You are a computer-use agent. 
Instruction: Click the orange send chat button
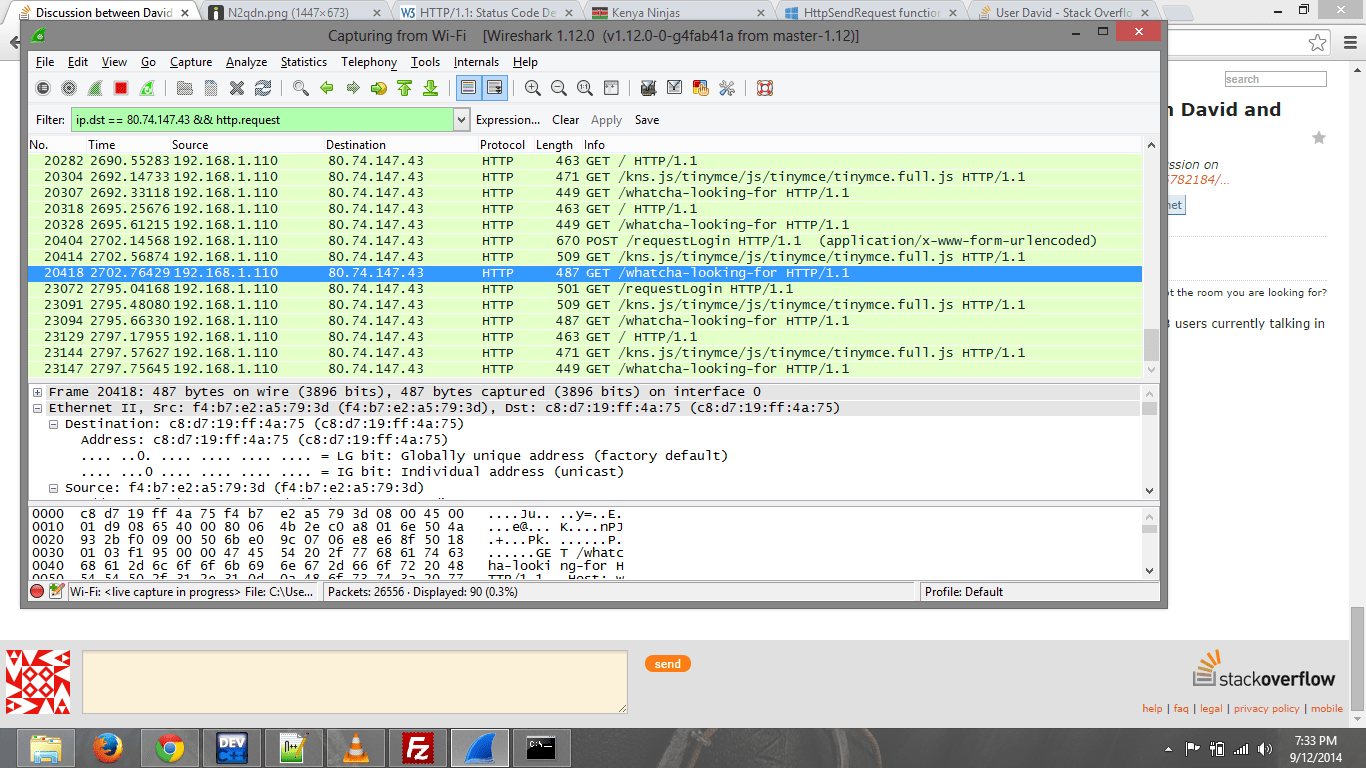(x=668, y=664)
